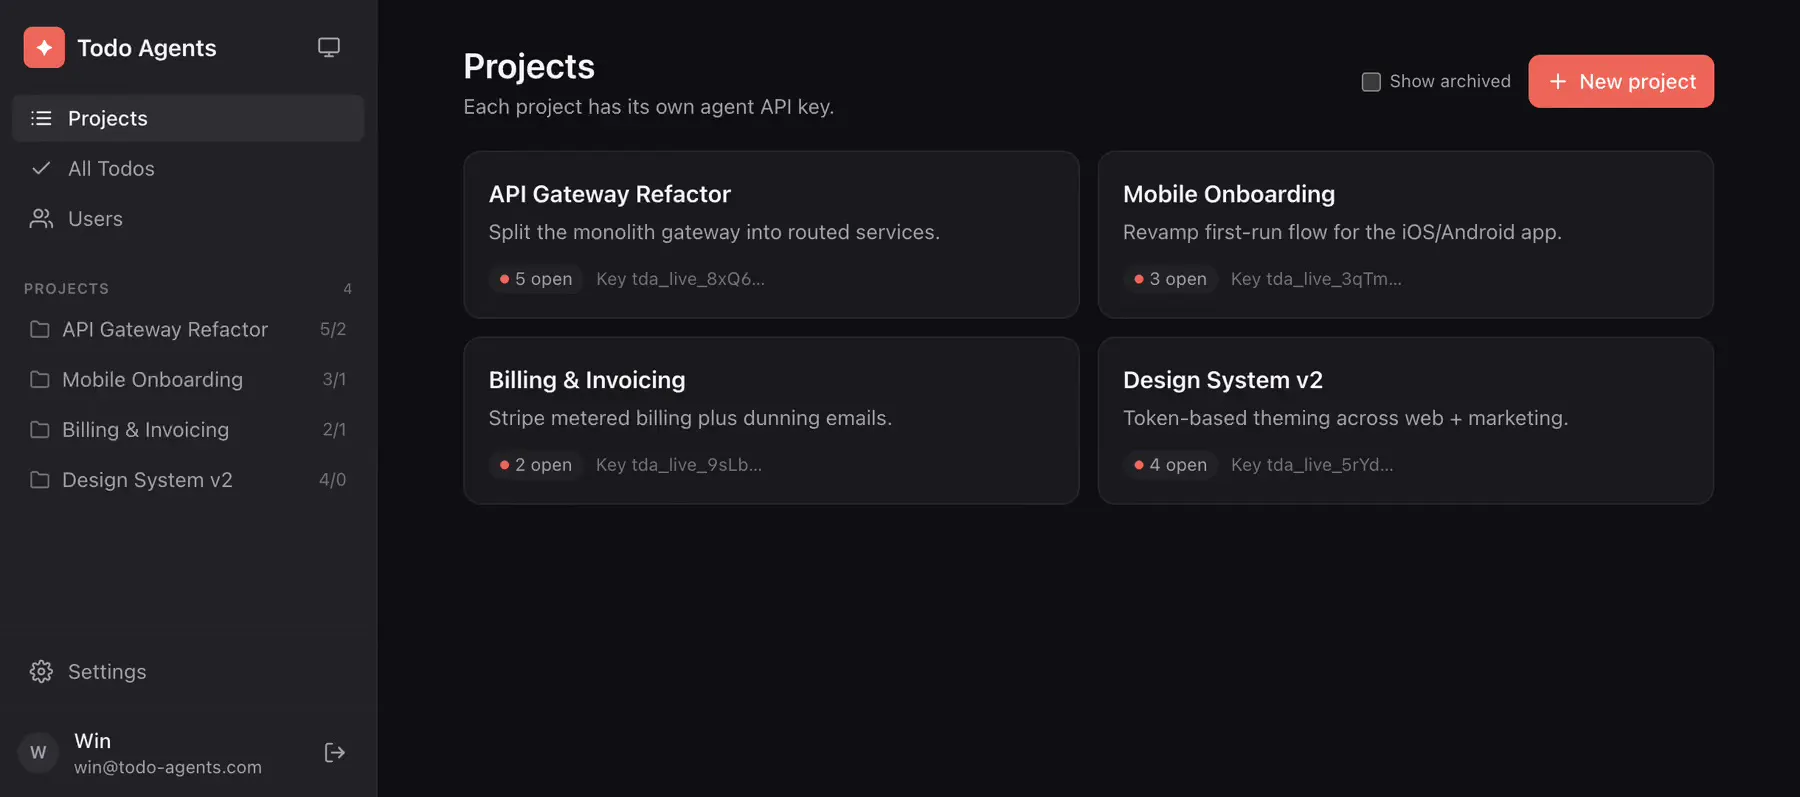
Task: Click the 2 open badge
Action: (536, 465)
